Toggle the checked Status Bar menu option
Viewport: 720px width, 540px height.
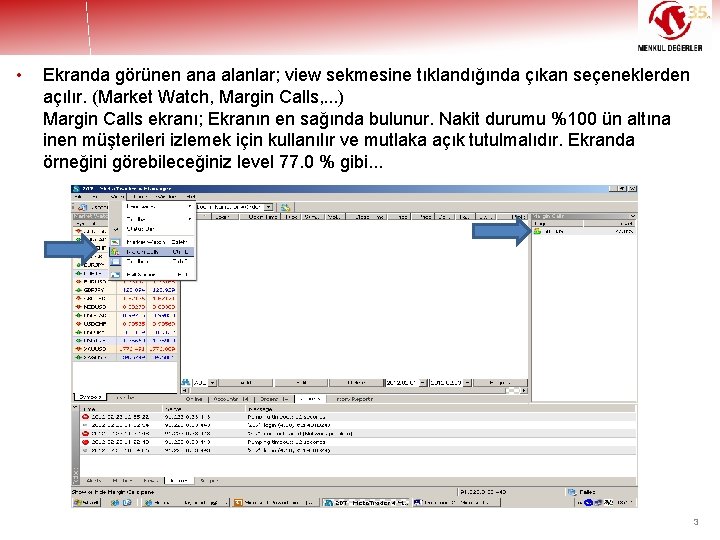point(152,229)
